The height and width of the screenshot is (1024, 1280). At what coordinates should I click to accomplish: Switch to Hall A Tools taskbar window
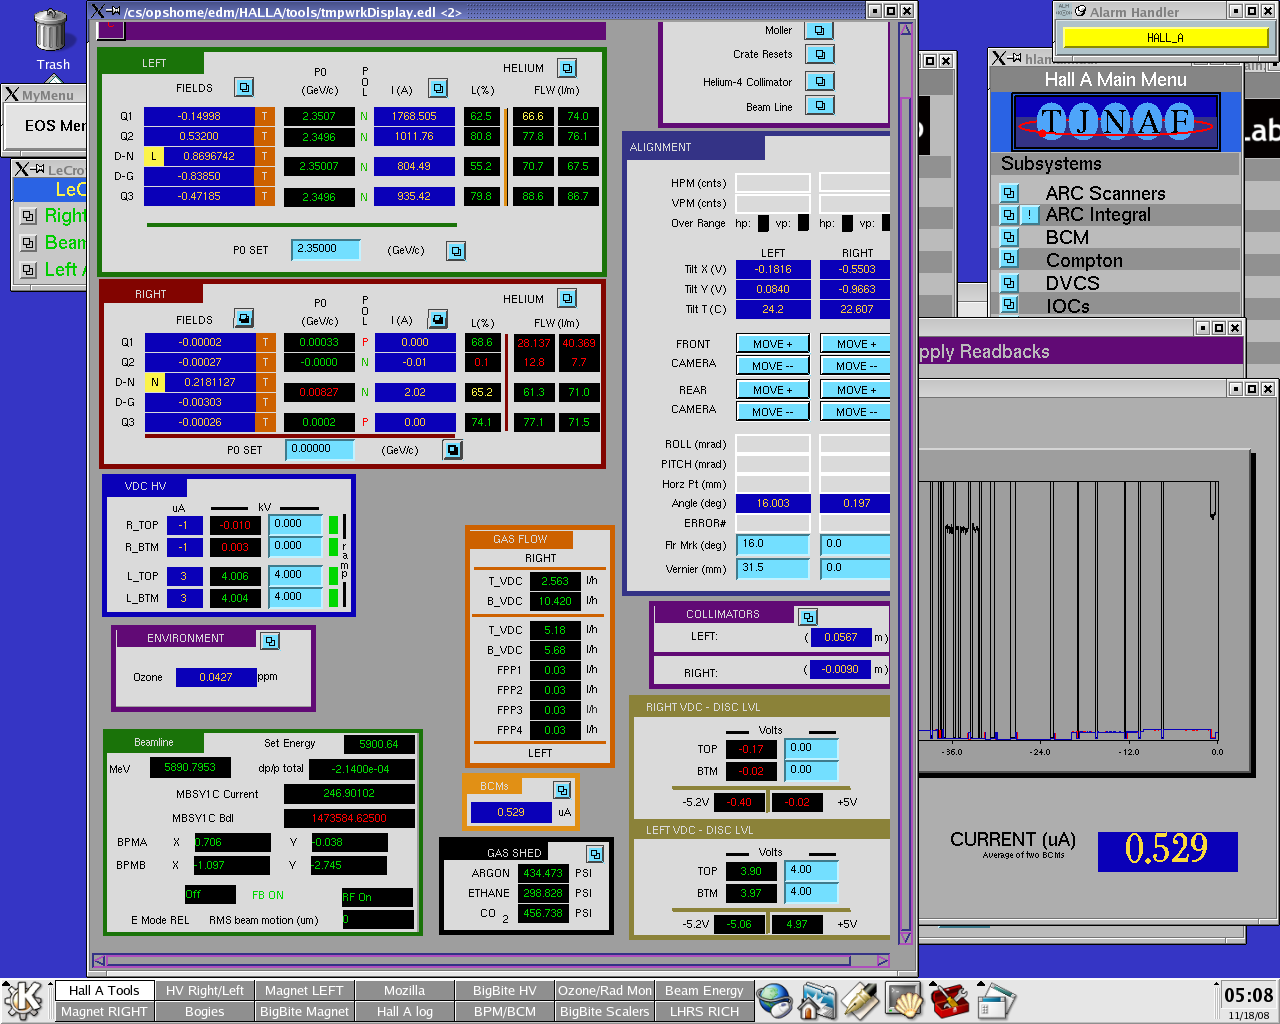click(104, 990)
